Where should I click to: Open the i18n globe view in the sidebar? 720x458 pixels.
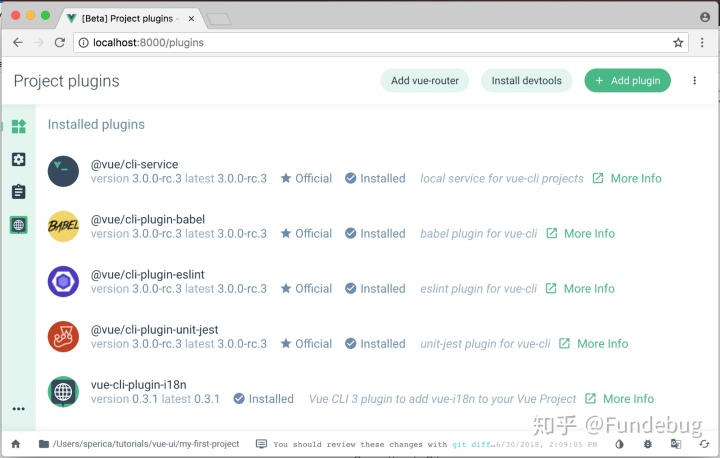pos(18,225)
